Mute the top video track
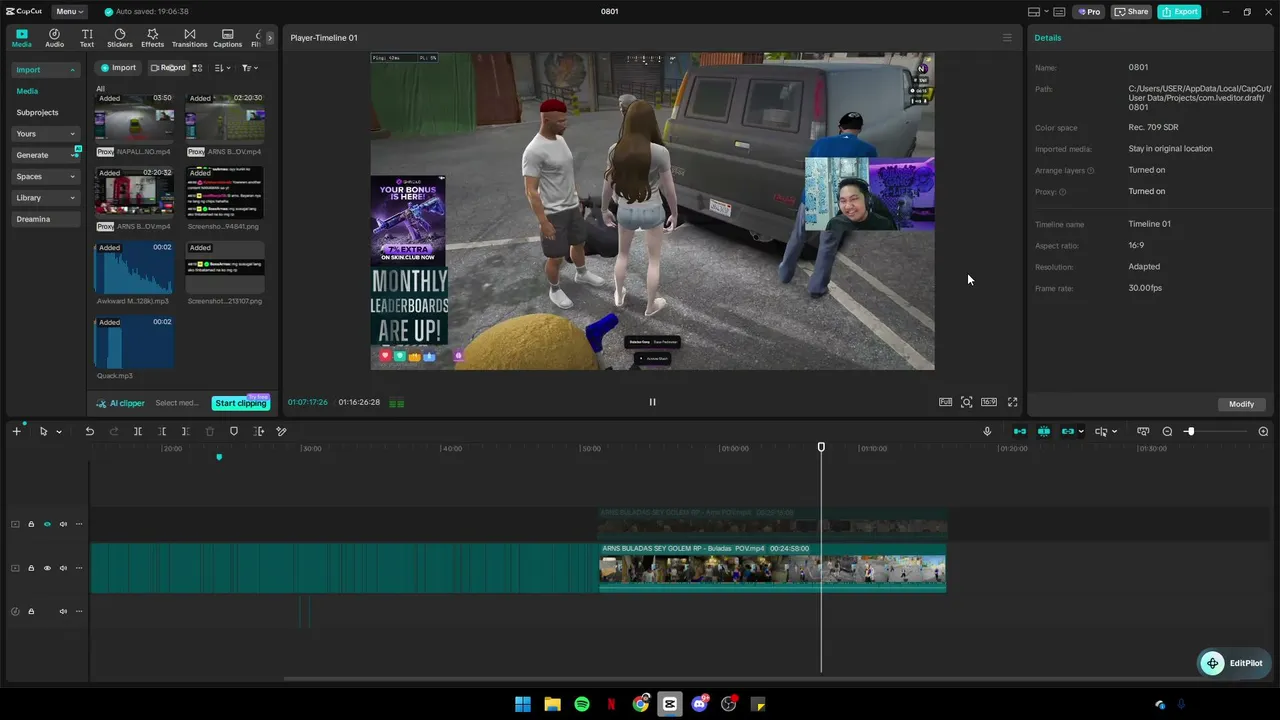The height and width of the screenshot is (720, 1280). pos(63,524)
